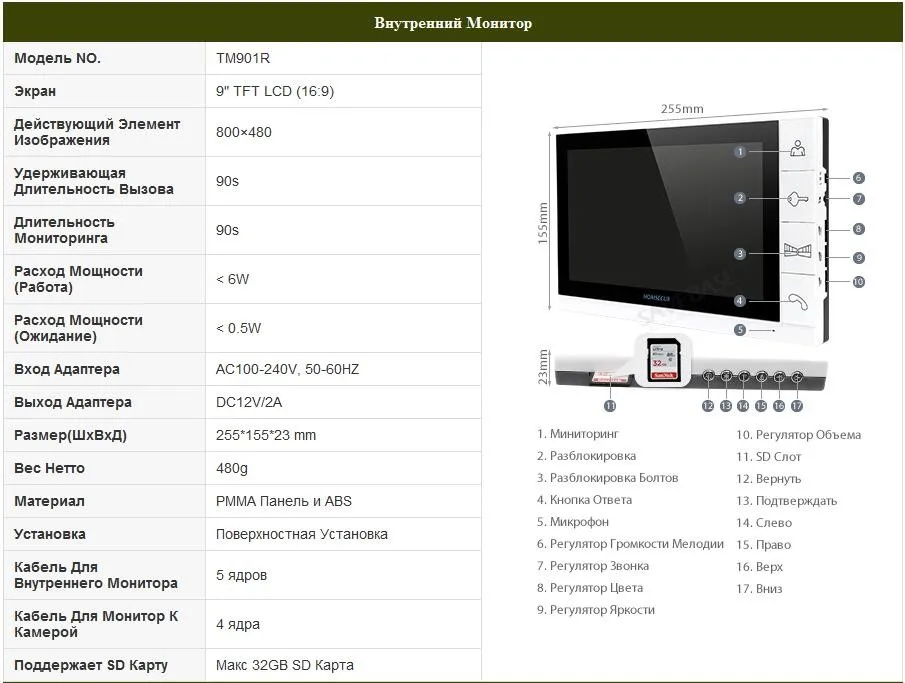Screen dimensions: 905x683
Task: Click the gate unlock icon on the device
Action: [798, 251]
